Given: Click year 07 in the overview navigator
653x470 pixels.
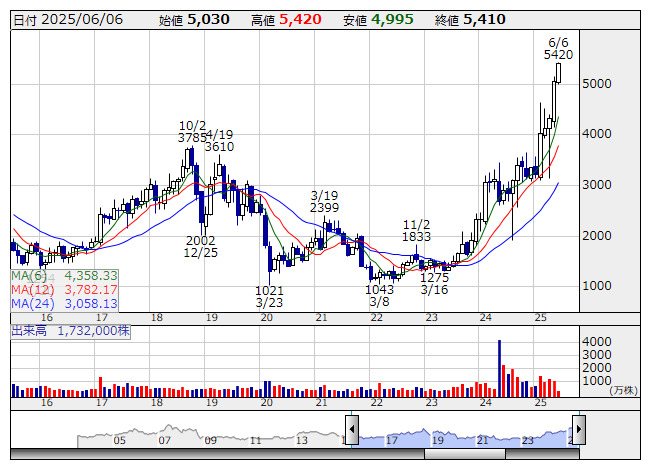Looking at the screenshot, I should (x=164, y=440).
